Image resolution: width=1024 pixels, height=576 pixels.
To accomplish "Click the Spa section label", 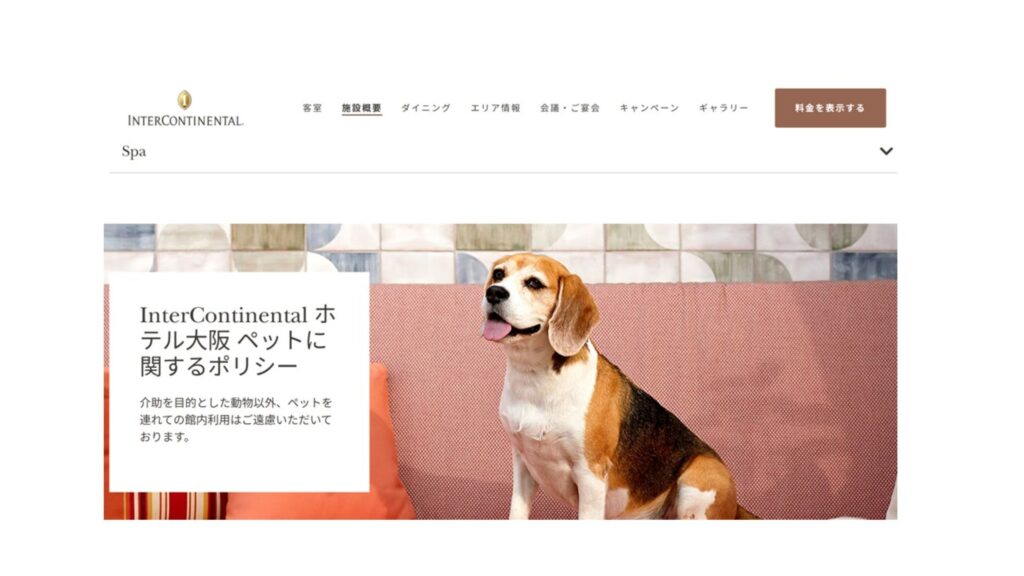I will pyautogui.click(x=134, y=152).
